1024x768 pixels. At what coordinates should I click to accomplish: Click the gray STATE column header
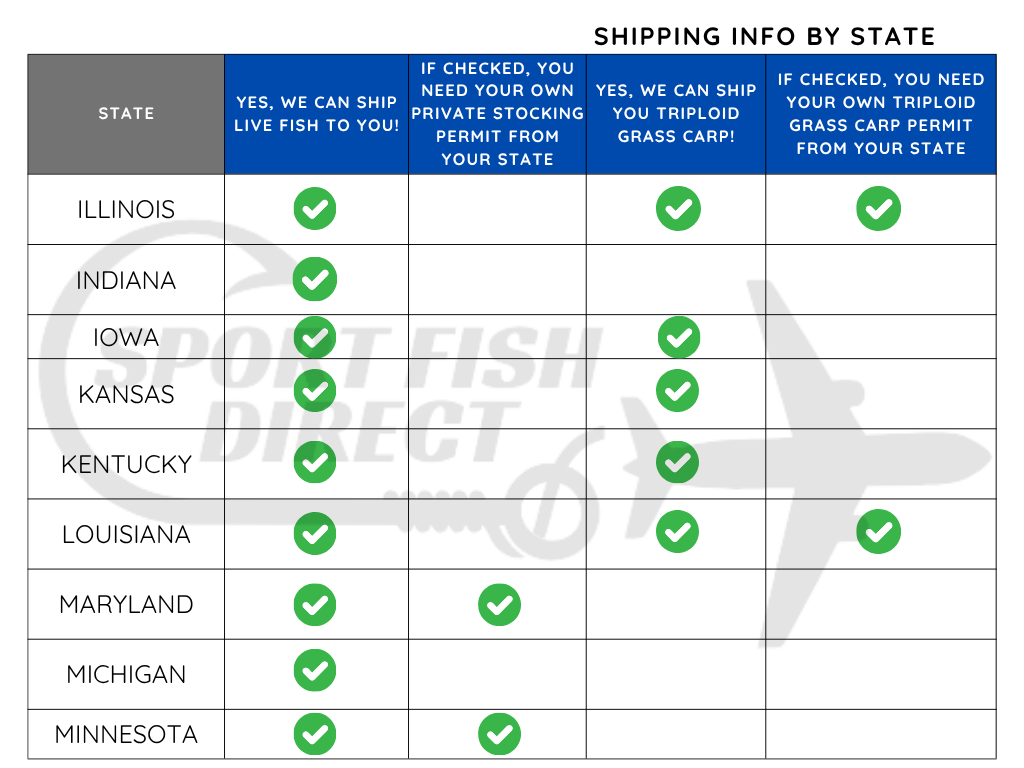(x=126, y=114)
